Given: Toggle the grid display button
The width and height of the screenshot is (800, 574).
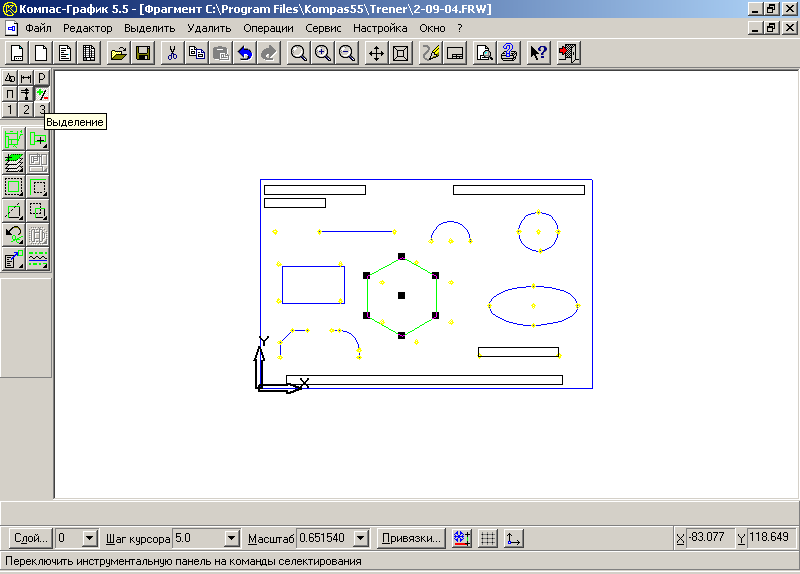Looking at the screenshot, I should click(488, 538).
